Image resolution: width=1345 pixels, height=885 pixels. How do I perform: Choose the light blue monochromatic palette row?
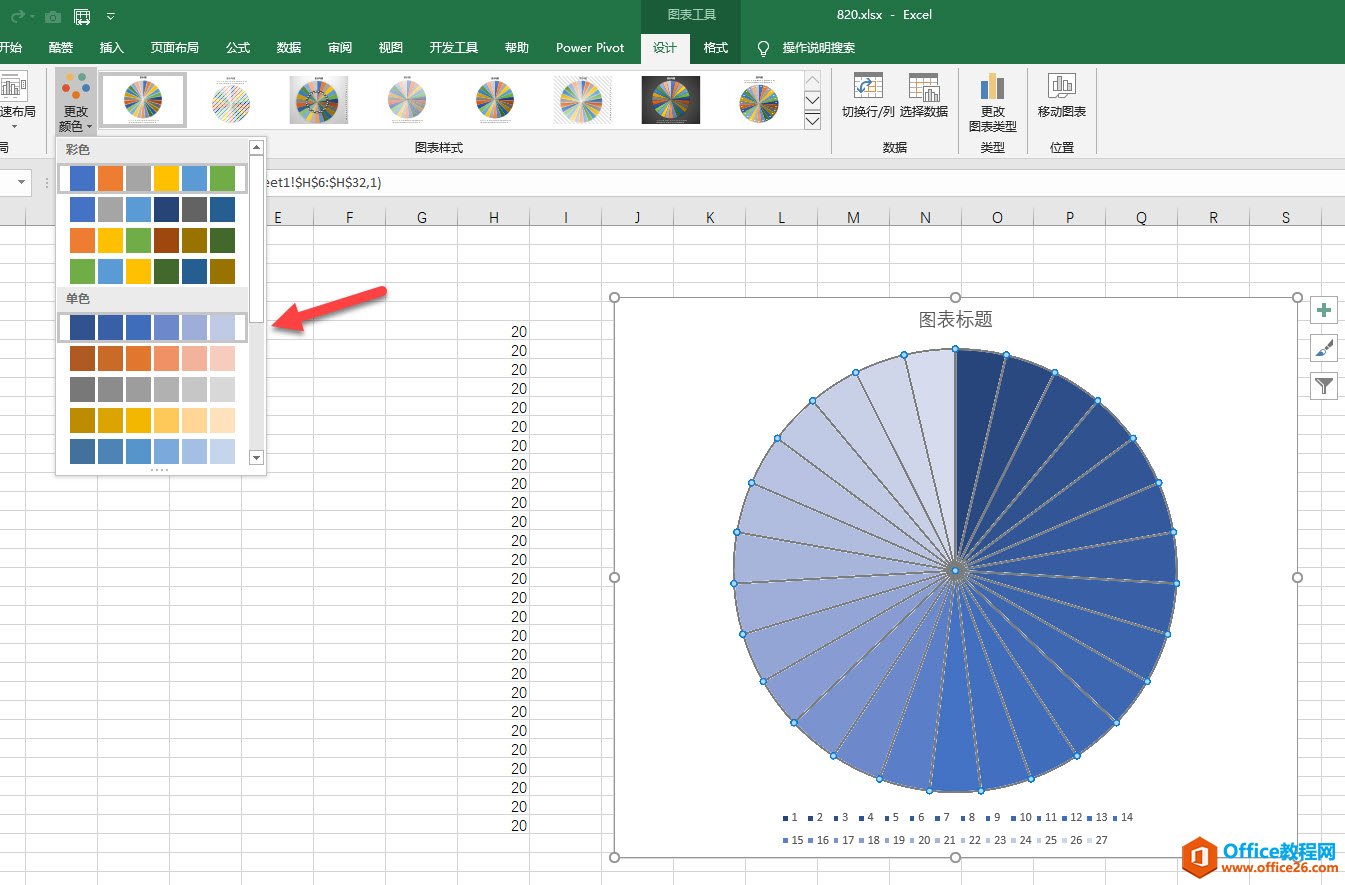(152, 451)
